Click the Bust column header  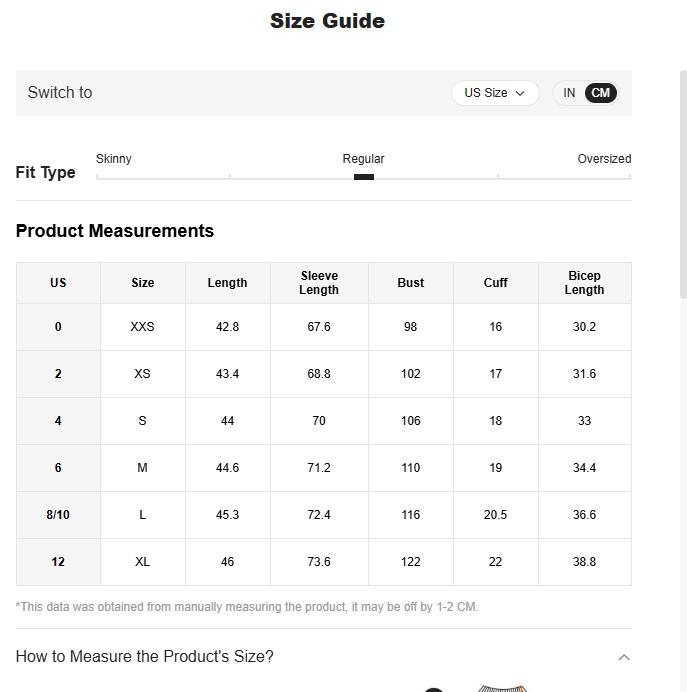[x=410, y=283]
